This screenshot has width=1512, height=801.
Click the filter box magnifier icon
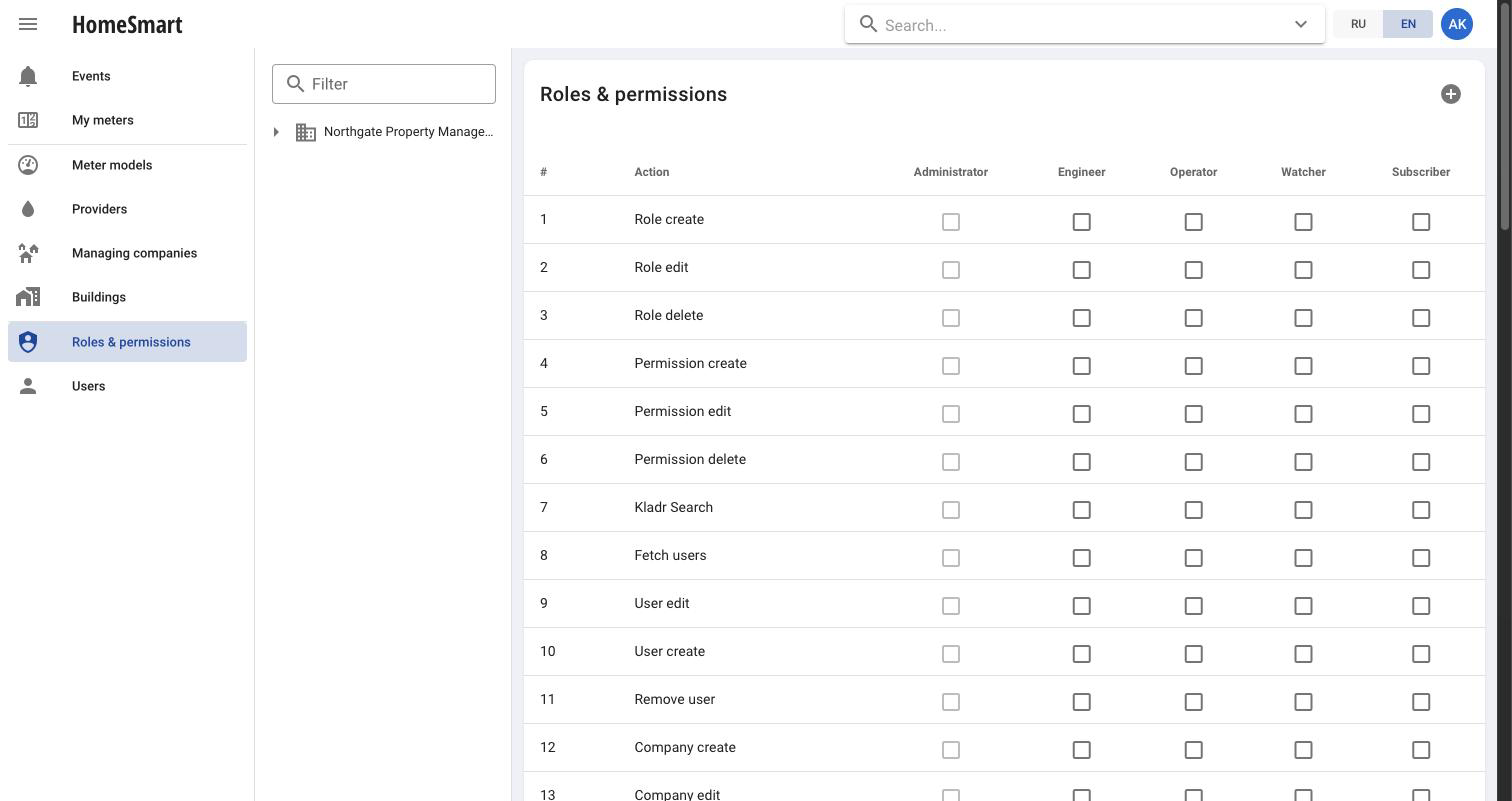[x=295, y=84]
